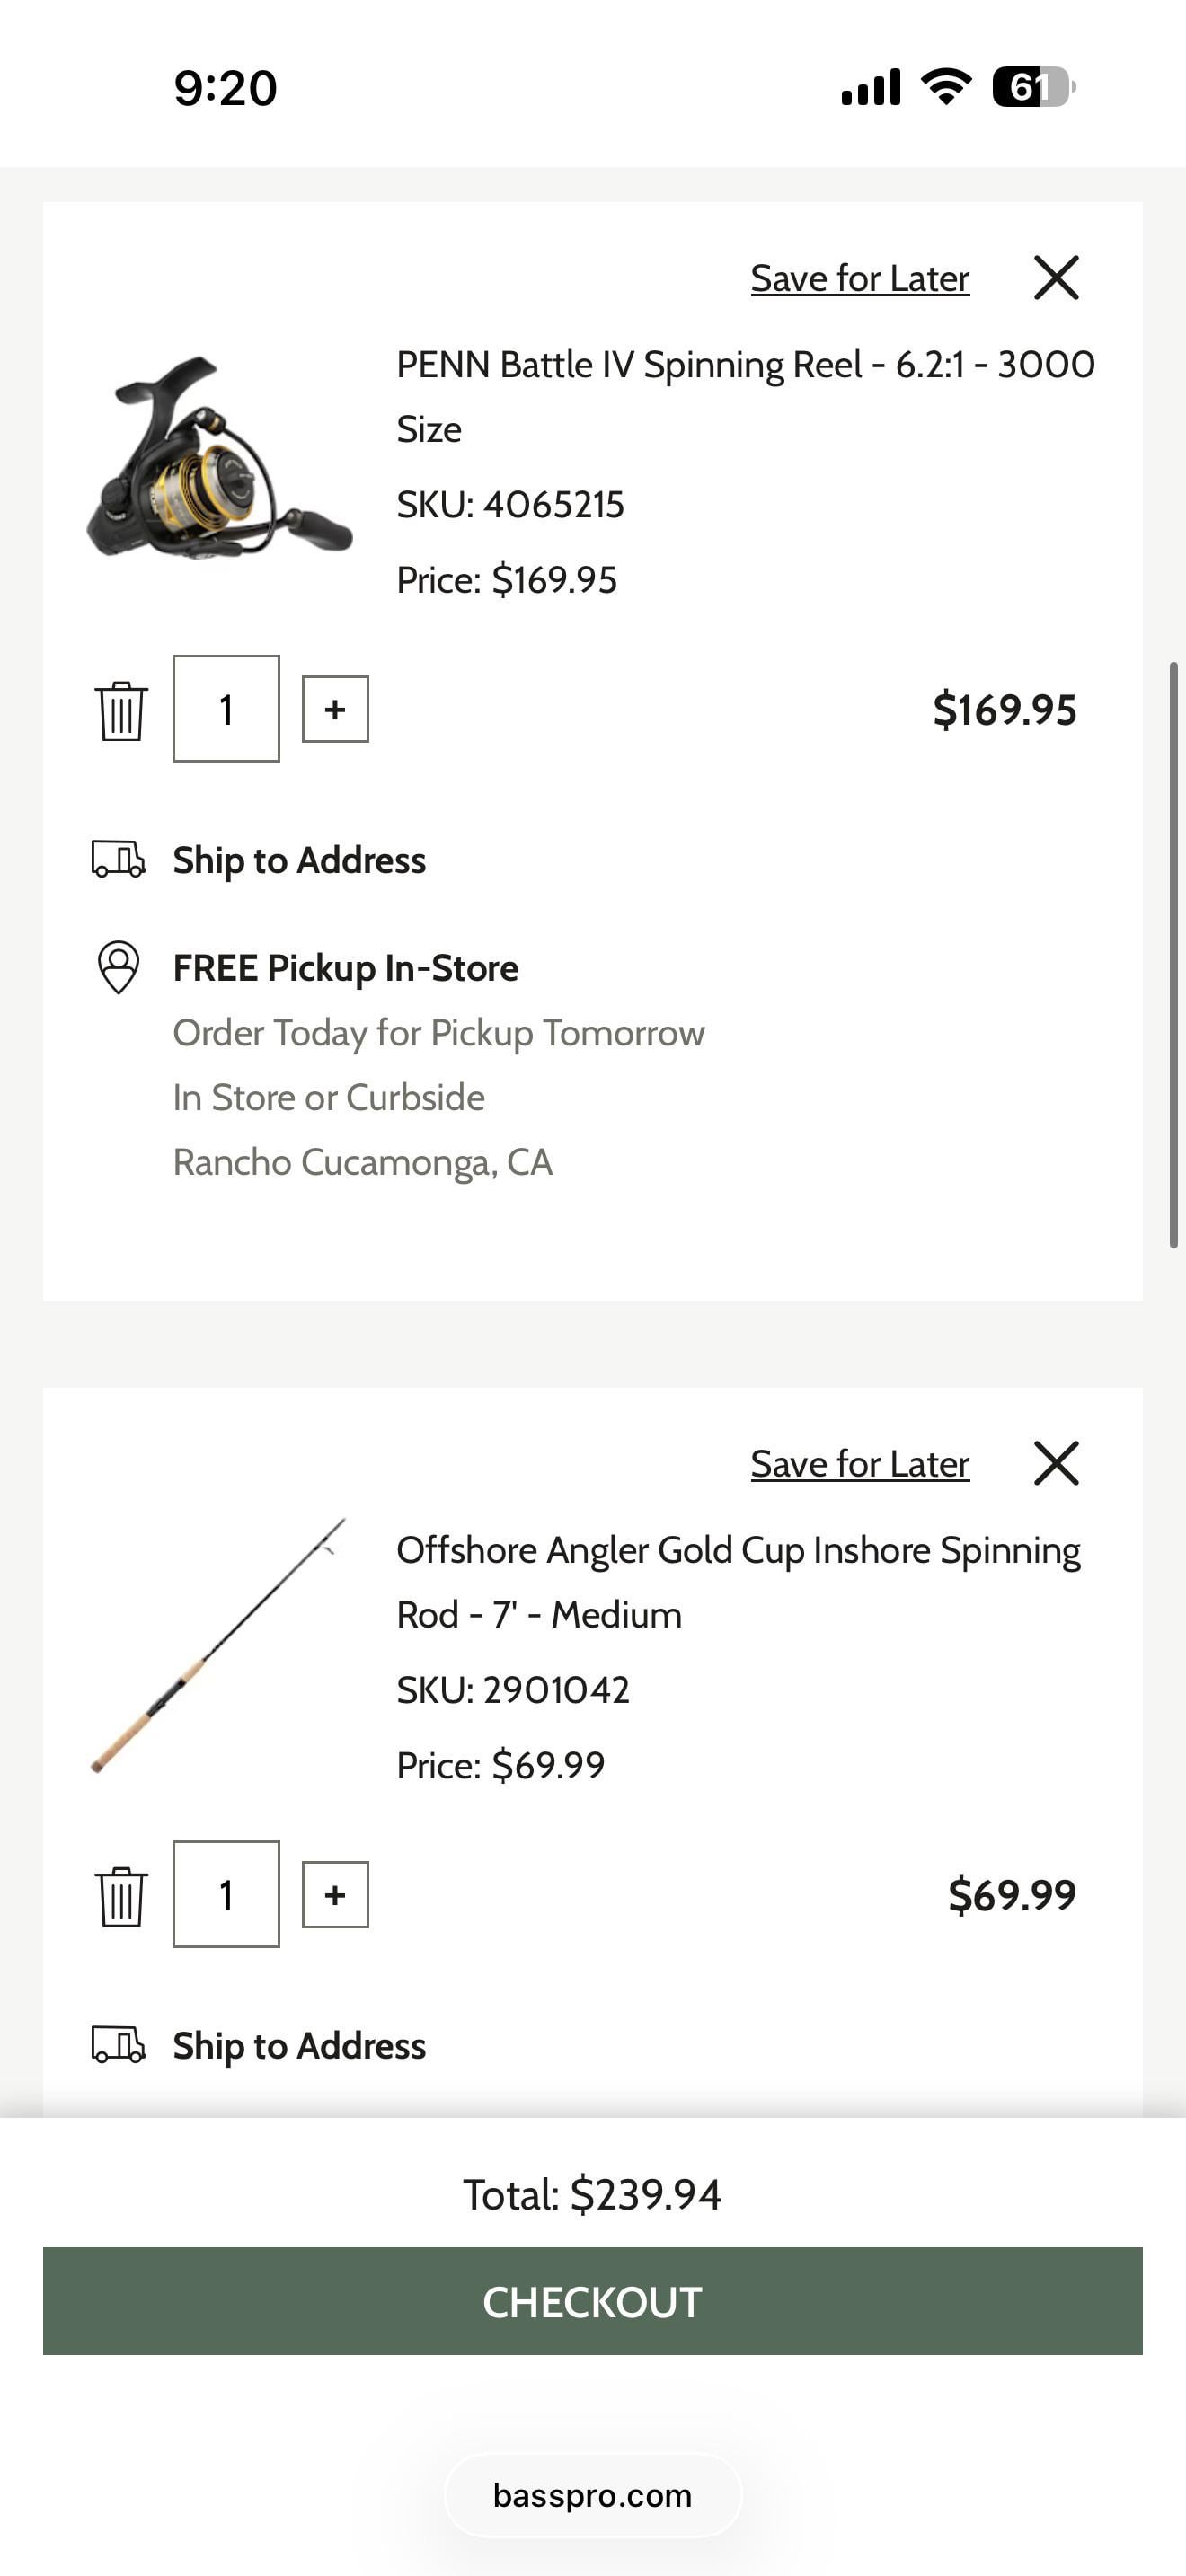Open the PENN Battle IV reel product image
The height and width of the screenshot is (2576, 1186).
click(219, 458)
